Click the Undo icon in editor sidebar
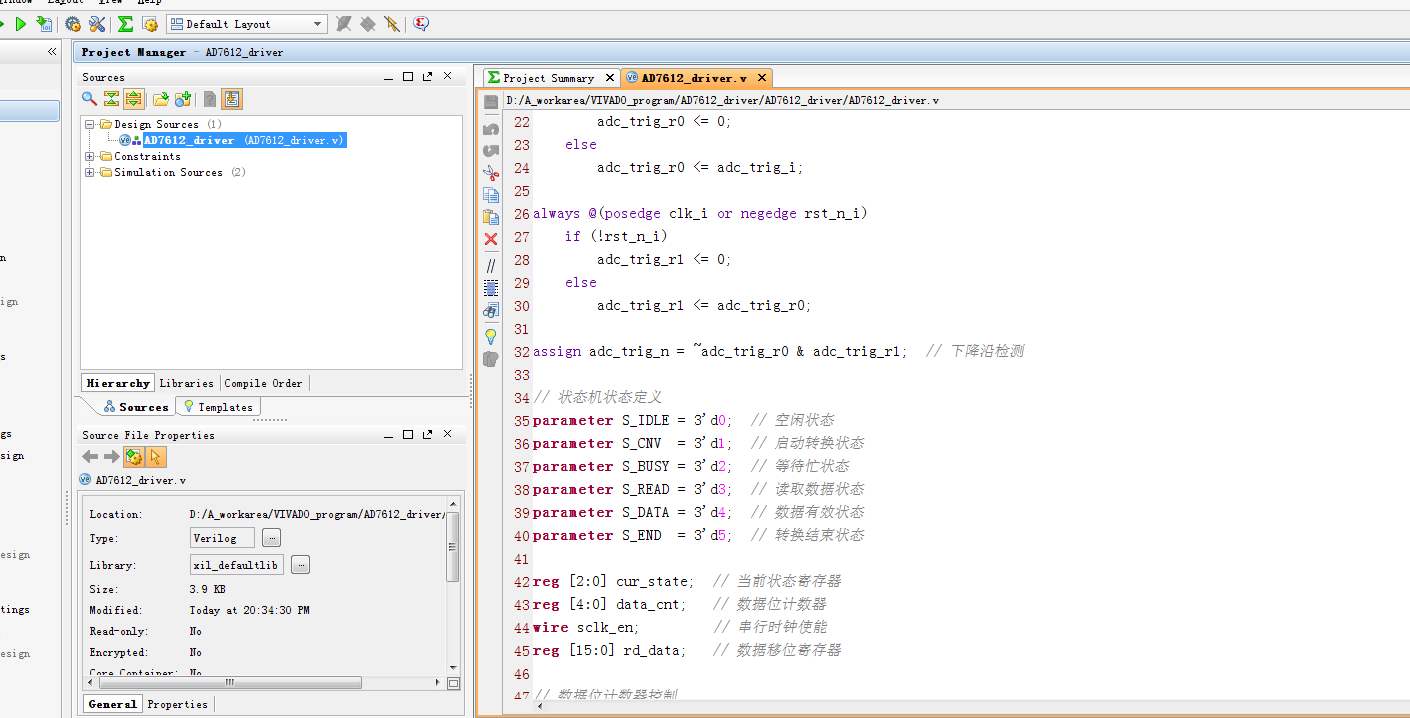The image size is (1410, 718). coord(491,129)
